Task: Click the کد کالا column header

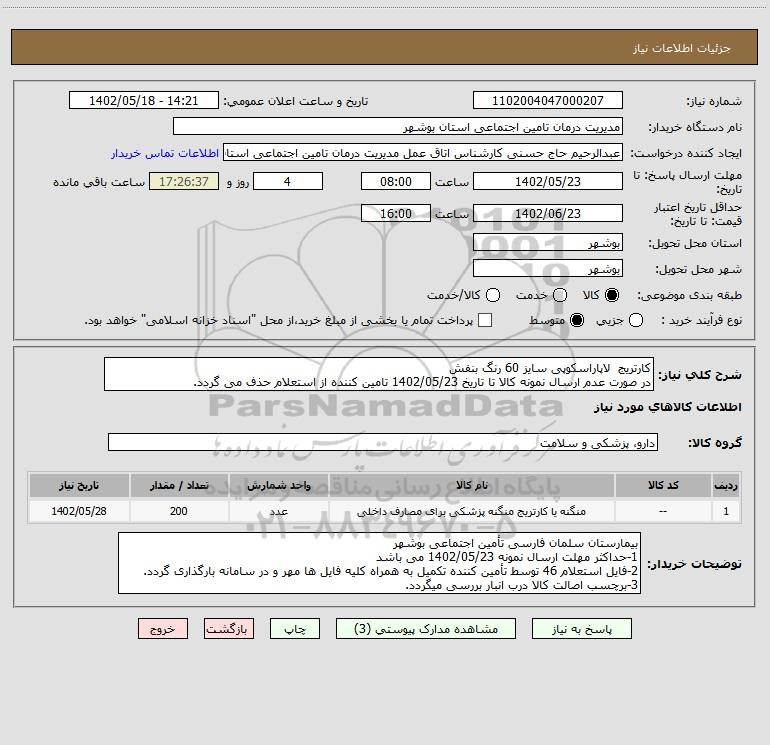Action: 663,485
